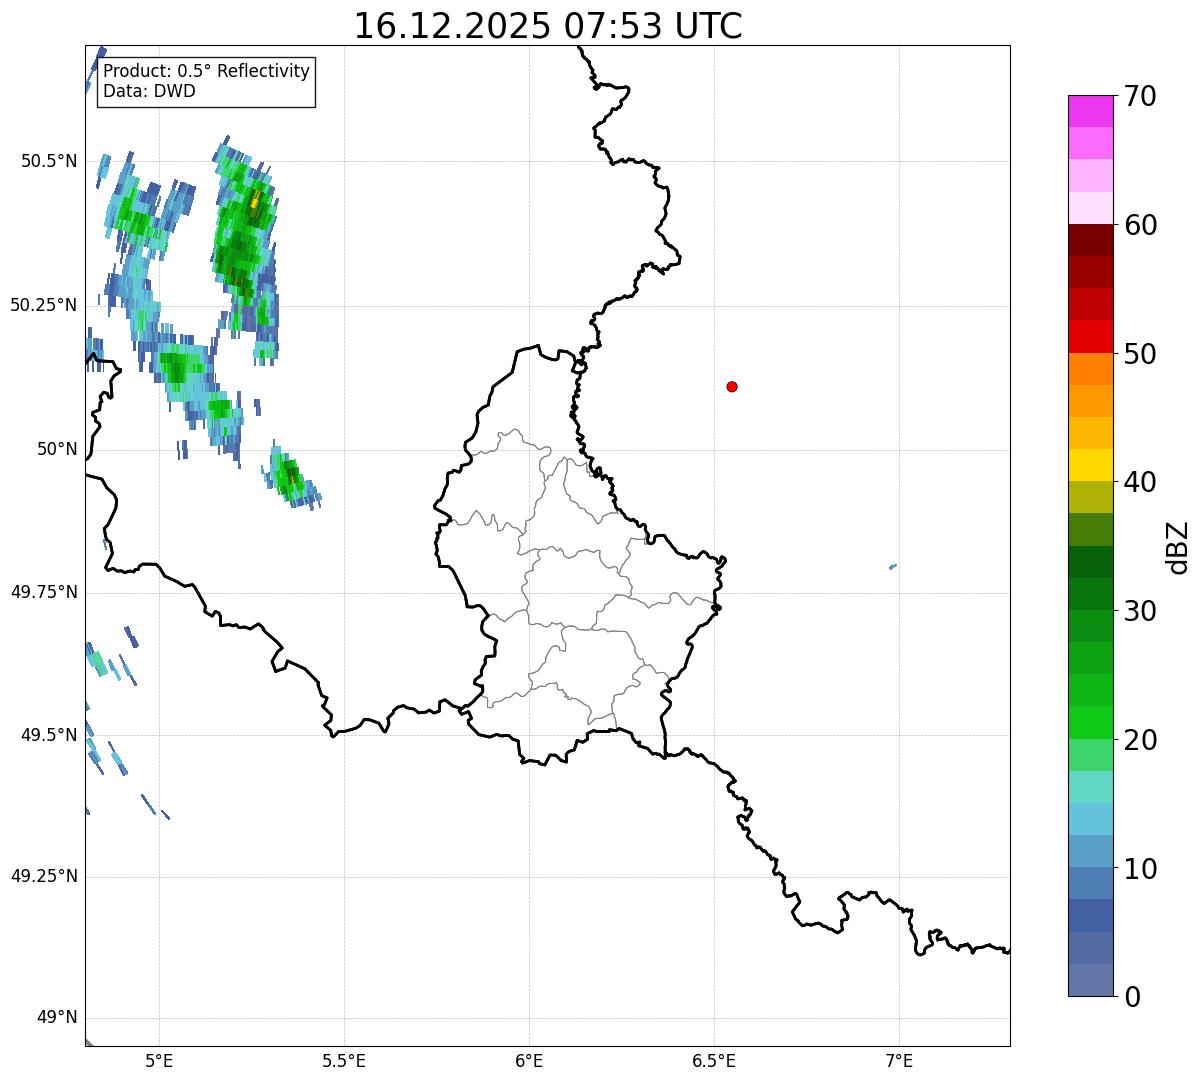Click the 6°E longitude label
The height and width of the screenshot is (1081, 1202).
coord(529,1060)
